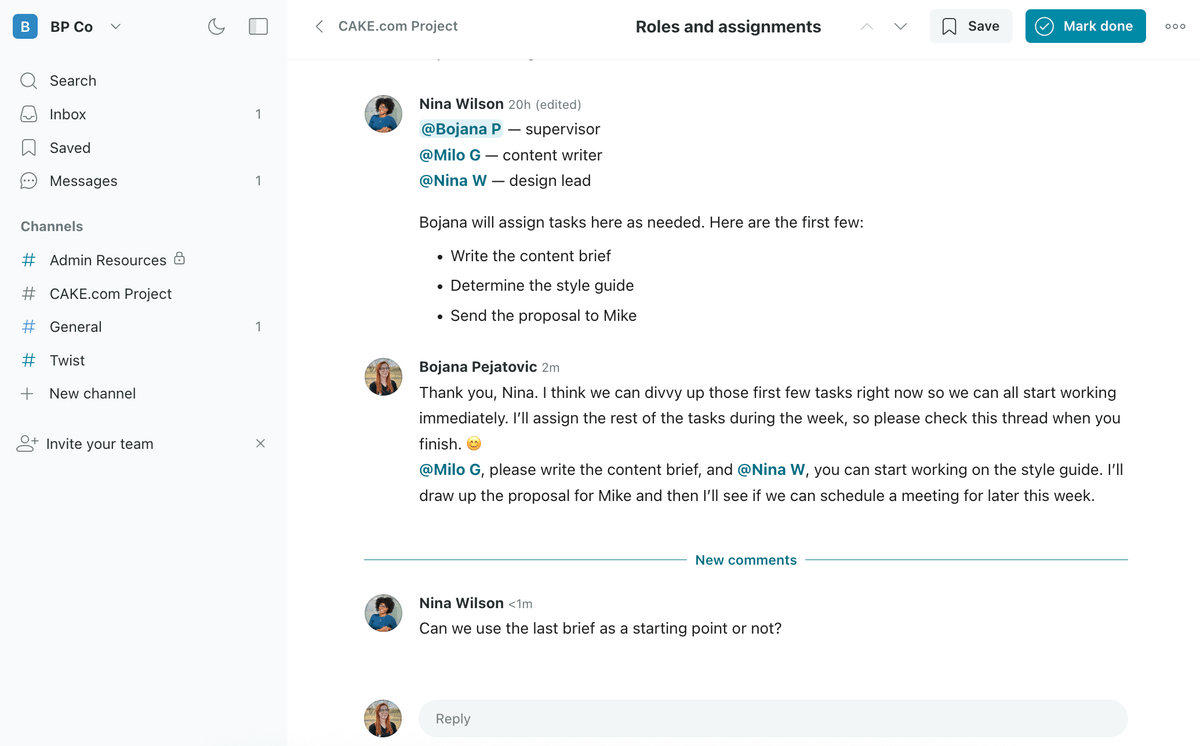Open the Inbox
The height and width of the screenshot is (746, 1200).
point(68,114)
